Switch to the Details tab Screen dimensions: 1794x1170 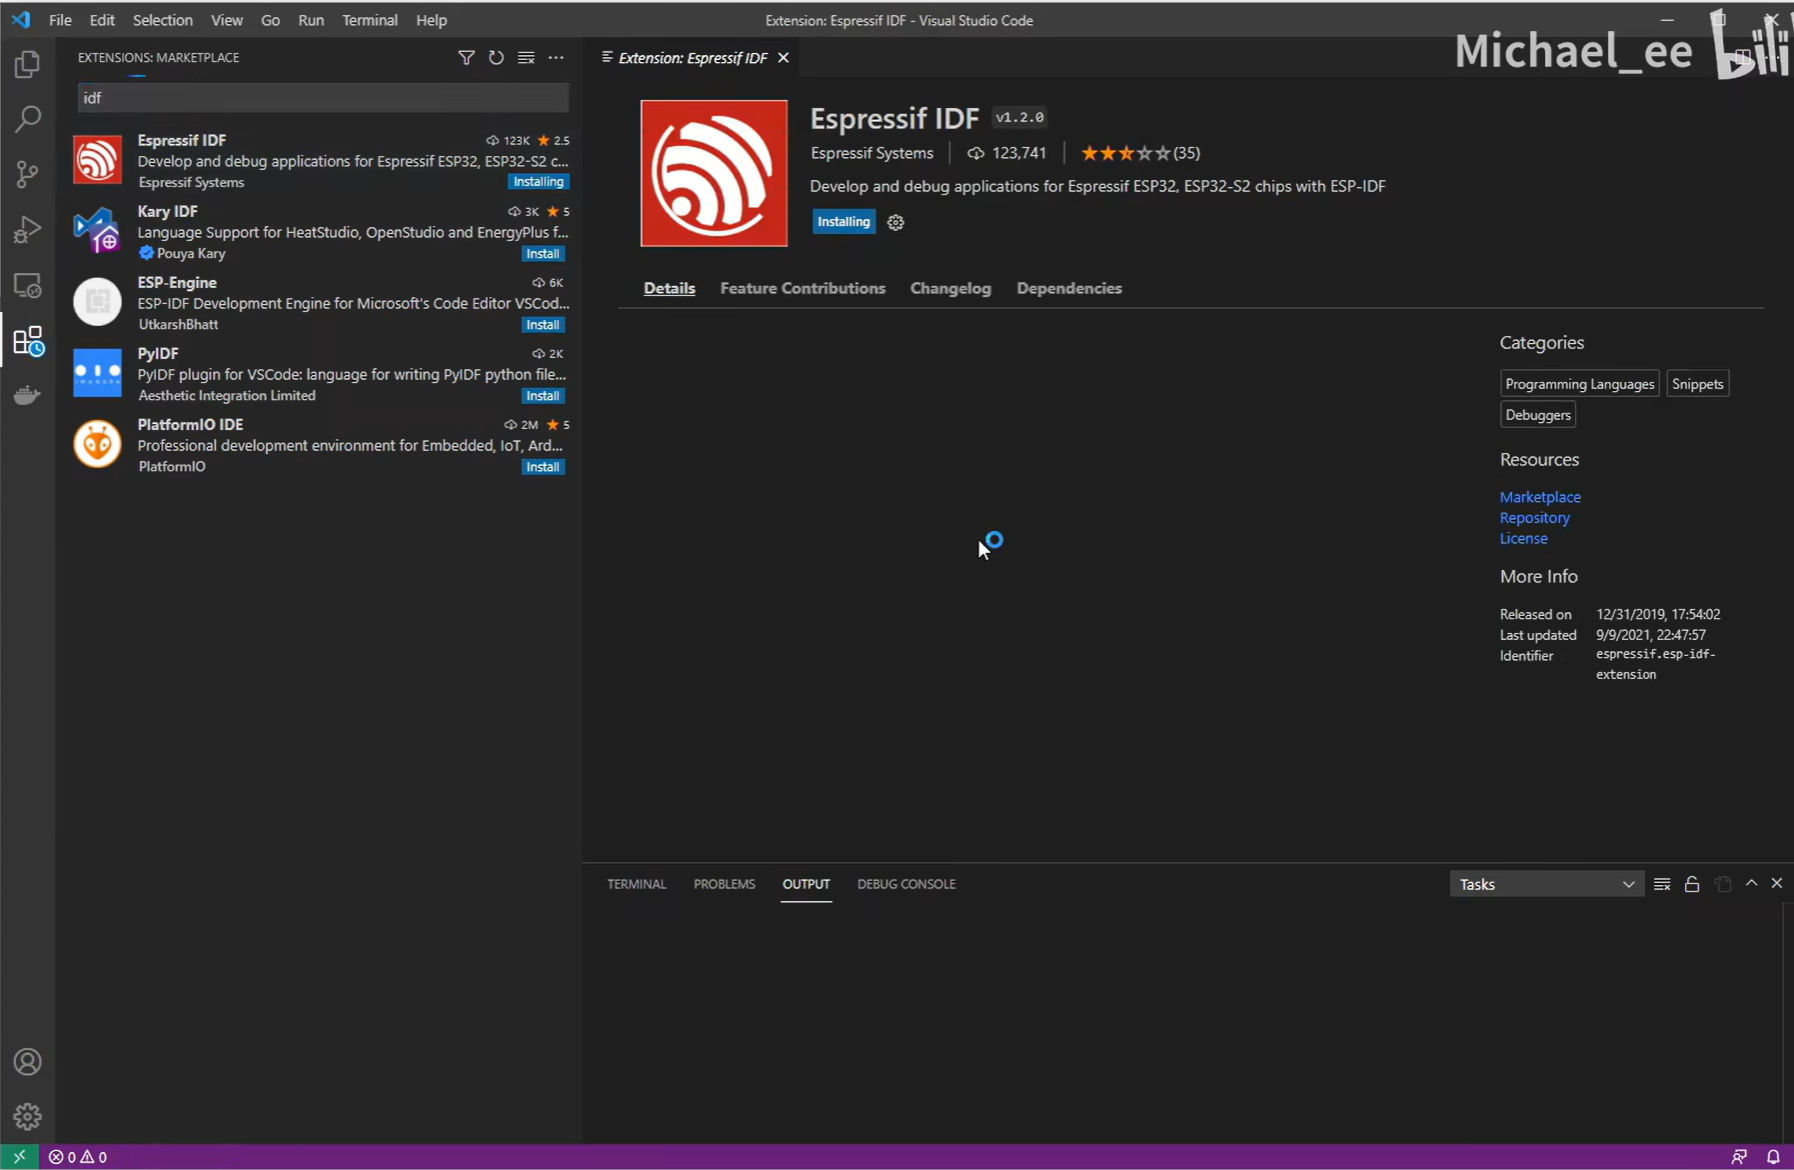pos(669,288)
